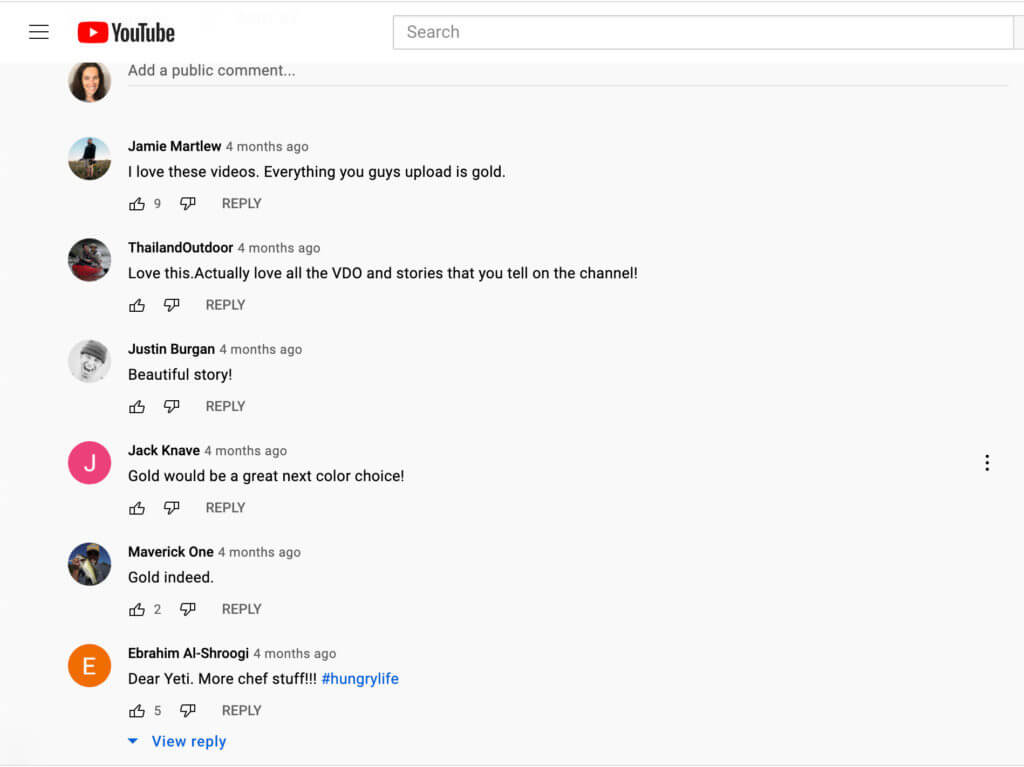
Task: Like Maverick One's comment
Action: tap(137, 609)
